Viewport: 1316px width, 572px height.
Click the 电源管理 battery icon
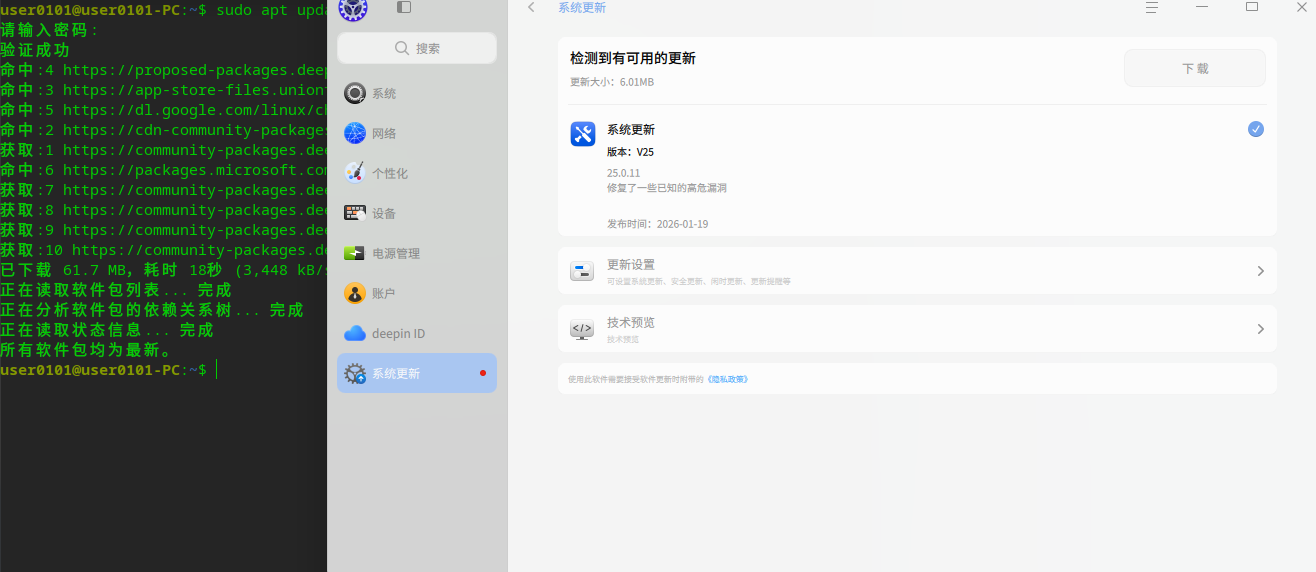(355, 253)
